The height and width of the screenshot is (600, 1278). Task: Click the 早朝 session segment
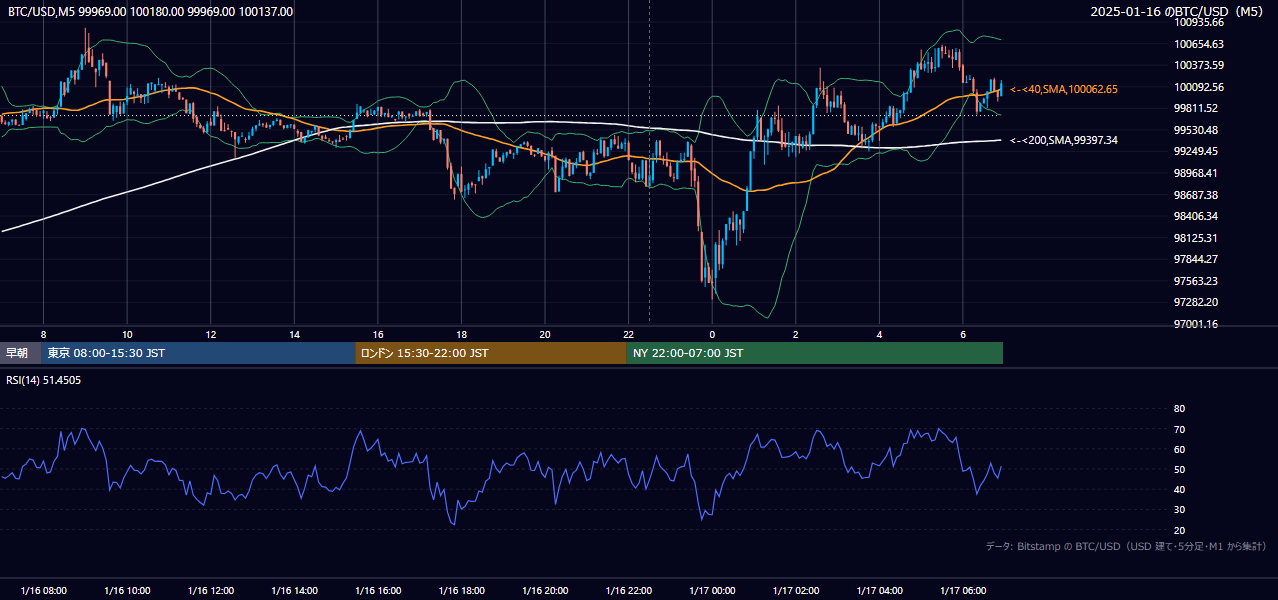tap(20, 353)
